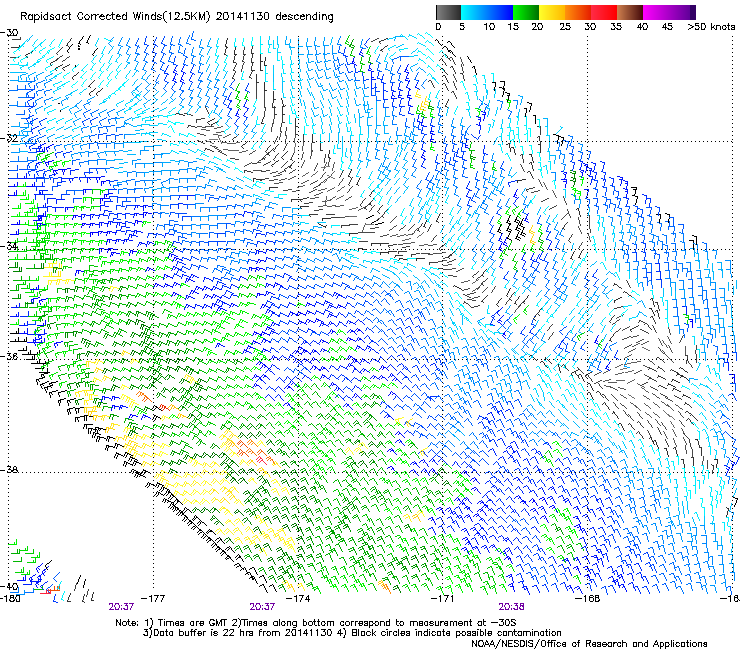Click the "20:37" time label beside -177

click(x=121, y=607)
